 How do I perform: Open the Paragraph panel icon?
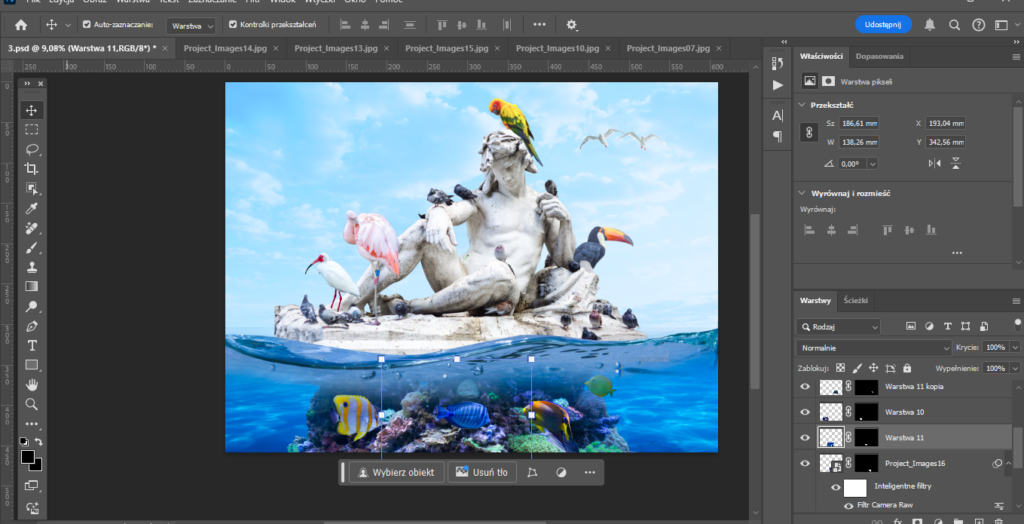click(x=777, y=136)
